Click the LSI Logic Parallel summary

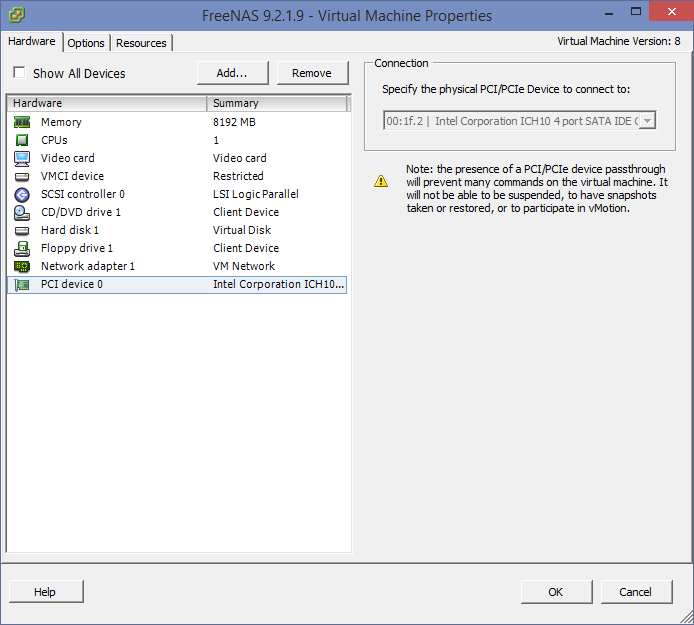[256, 194]
